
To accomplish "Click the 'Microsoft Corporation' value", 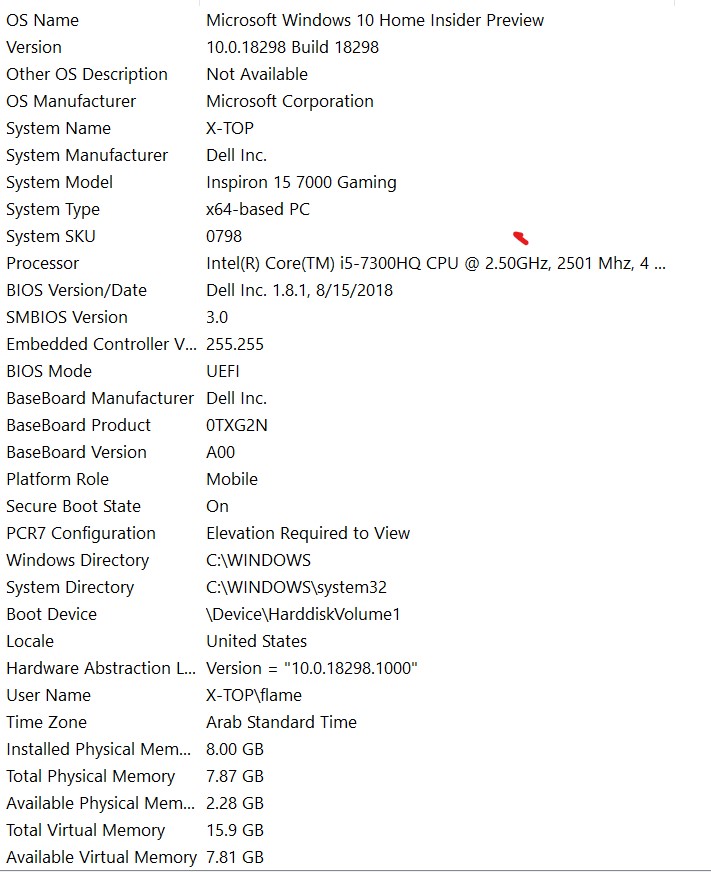I will 289,101.
